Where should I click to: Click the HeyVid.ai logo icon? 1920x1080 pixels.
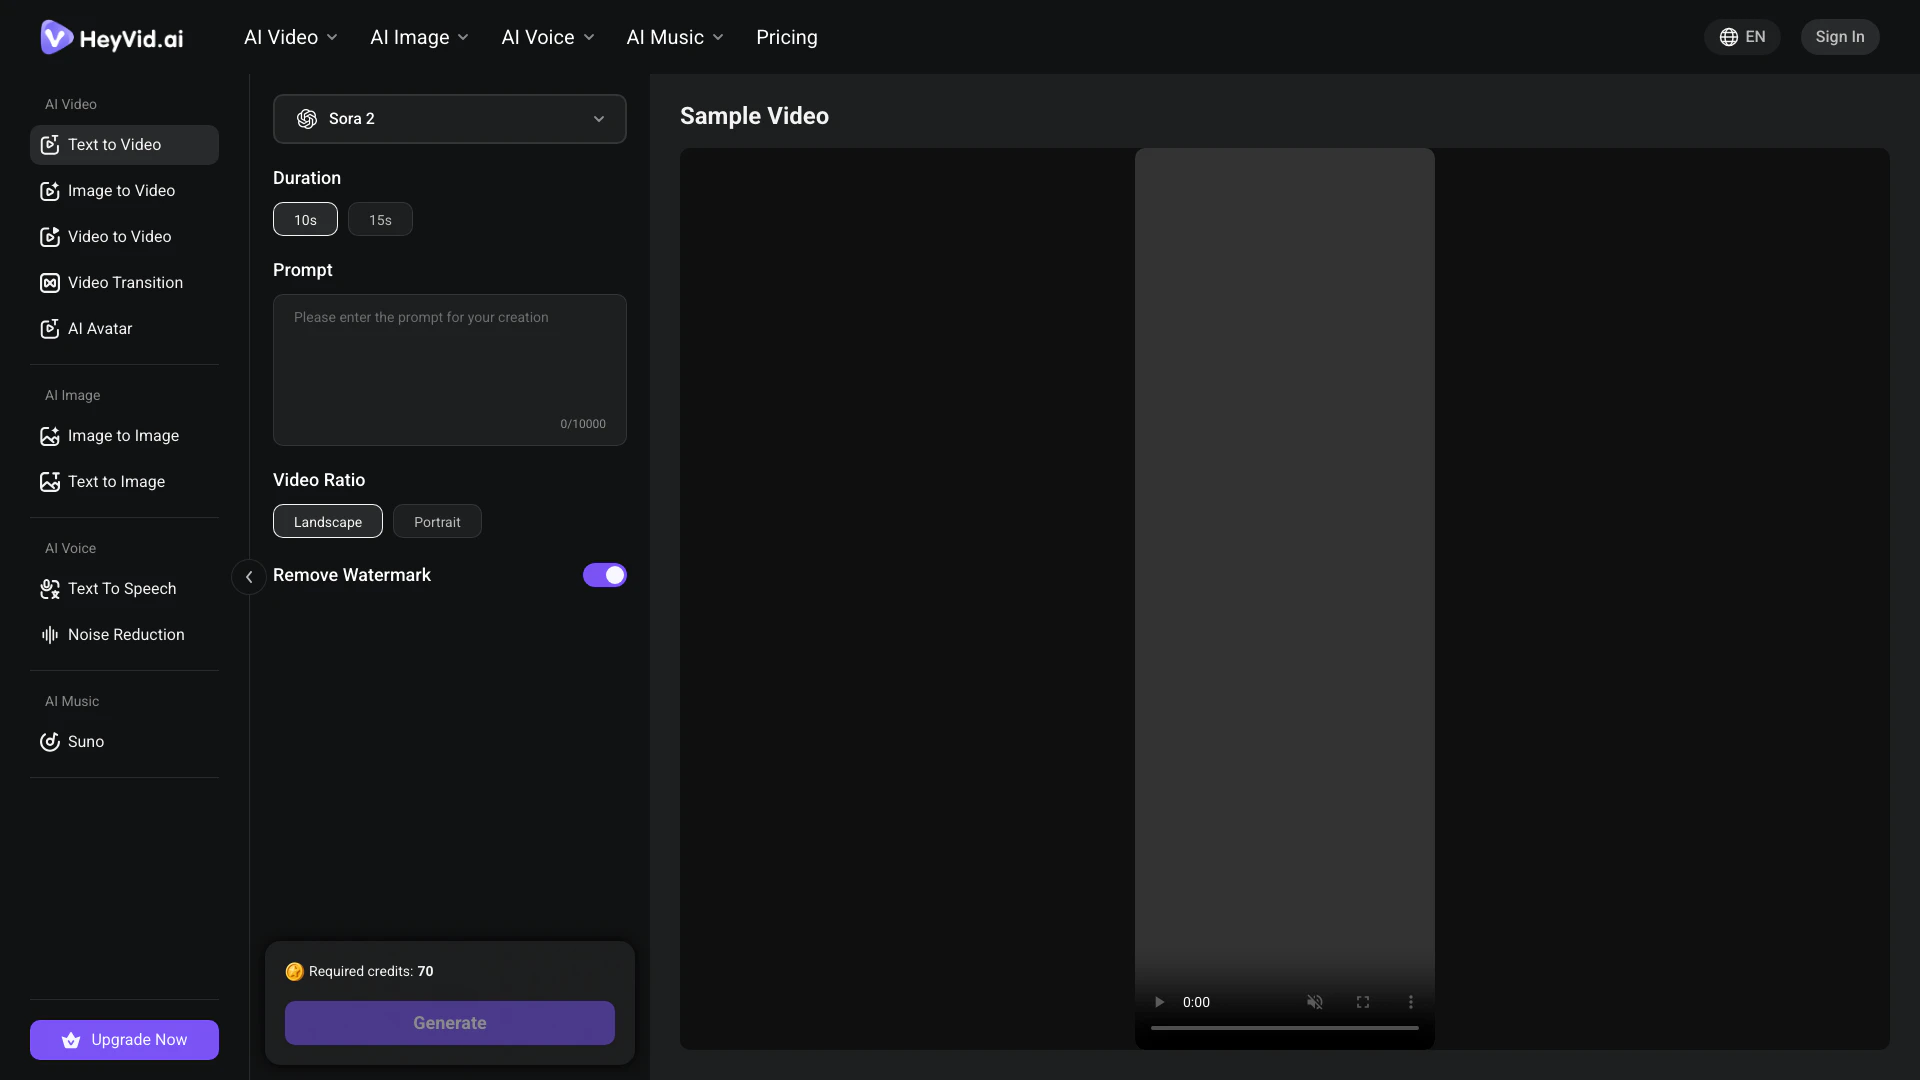(x=56, y=37)
